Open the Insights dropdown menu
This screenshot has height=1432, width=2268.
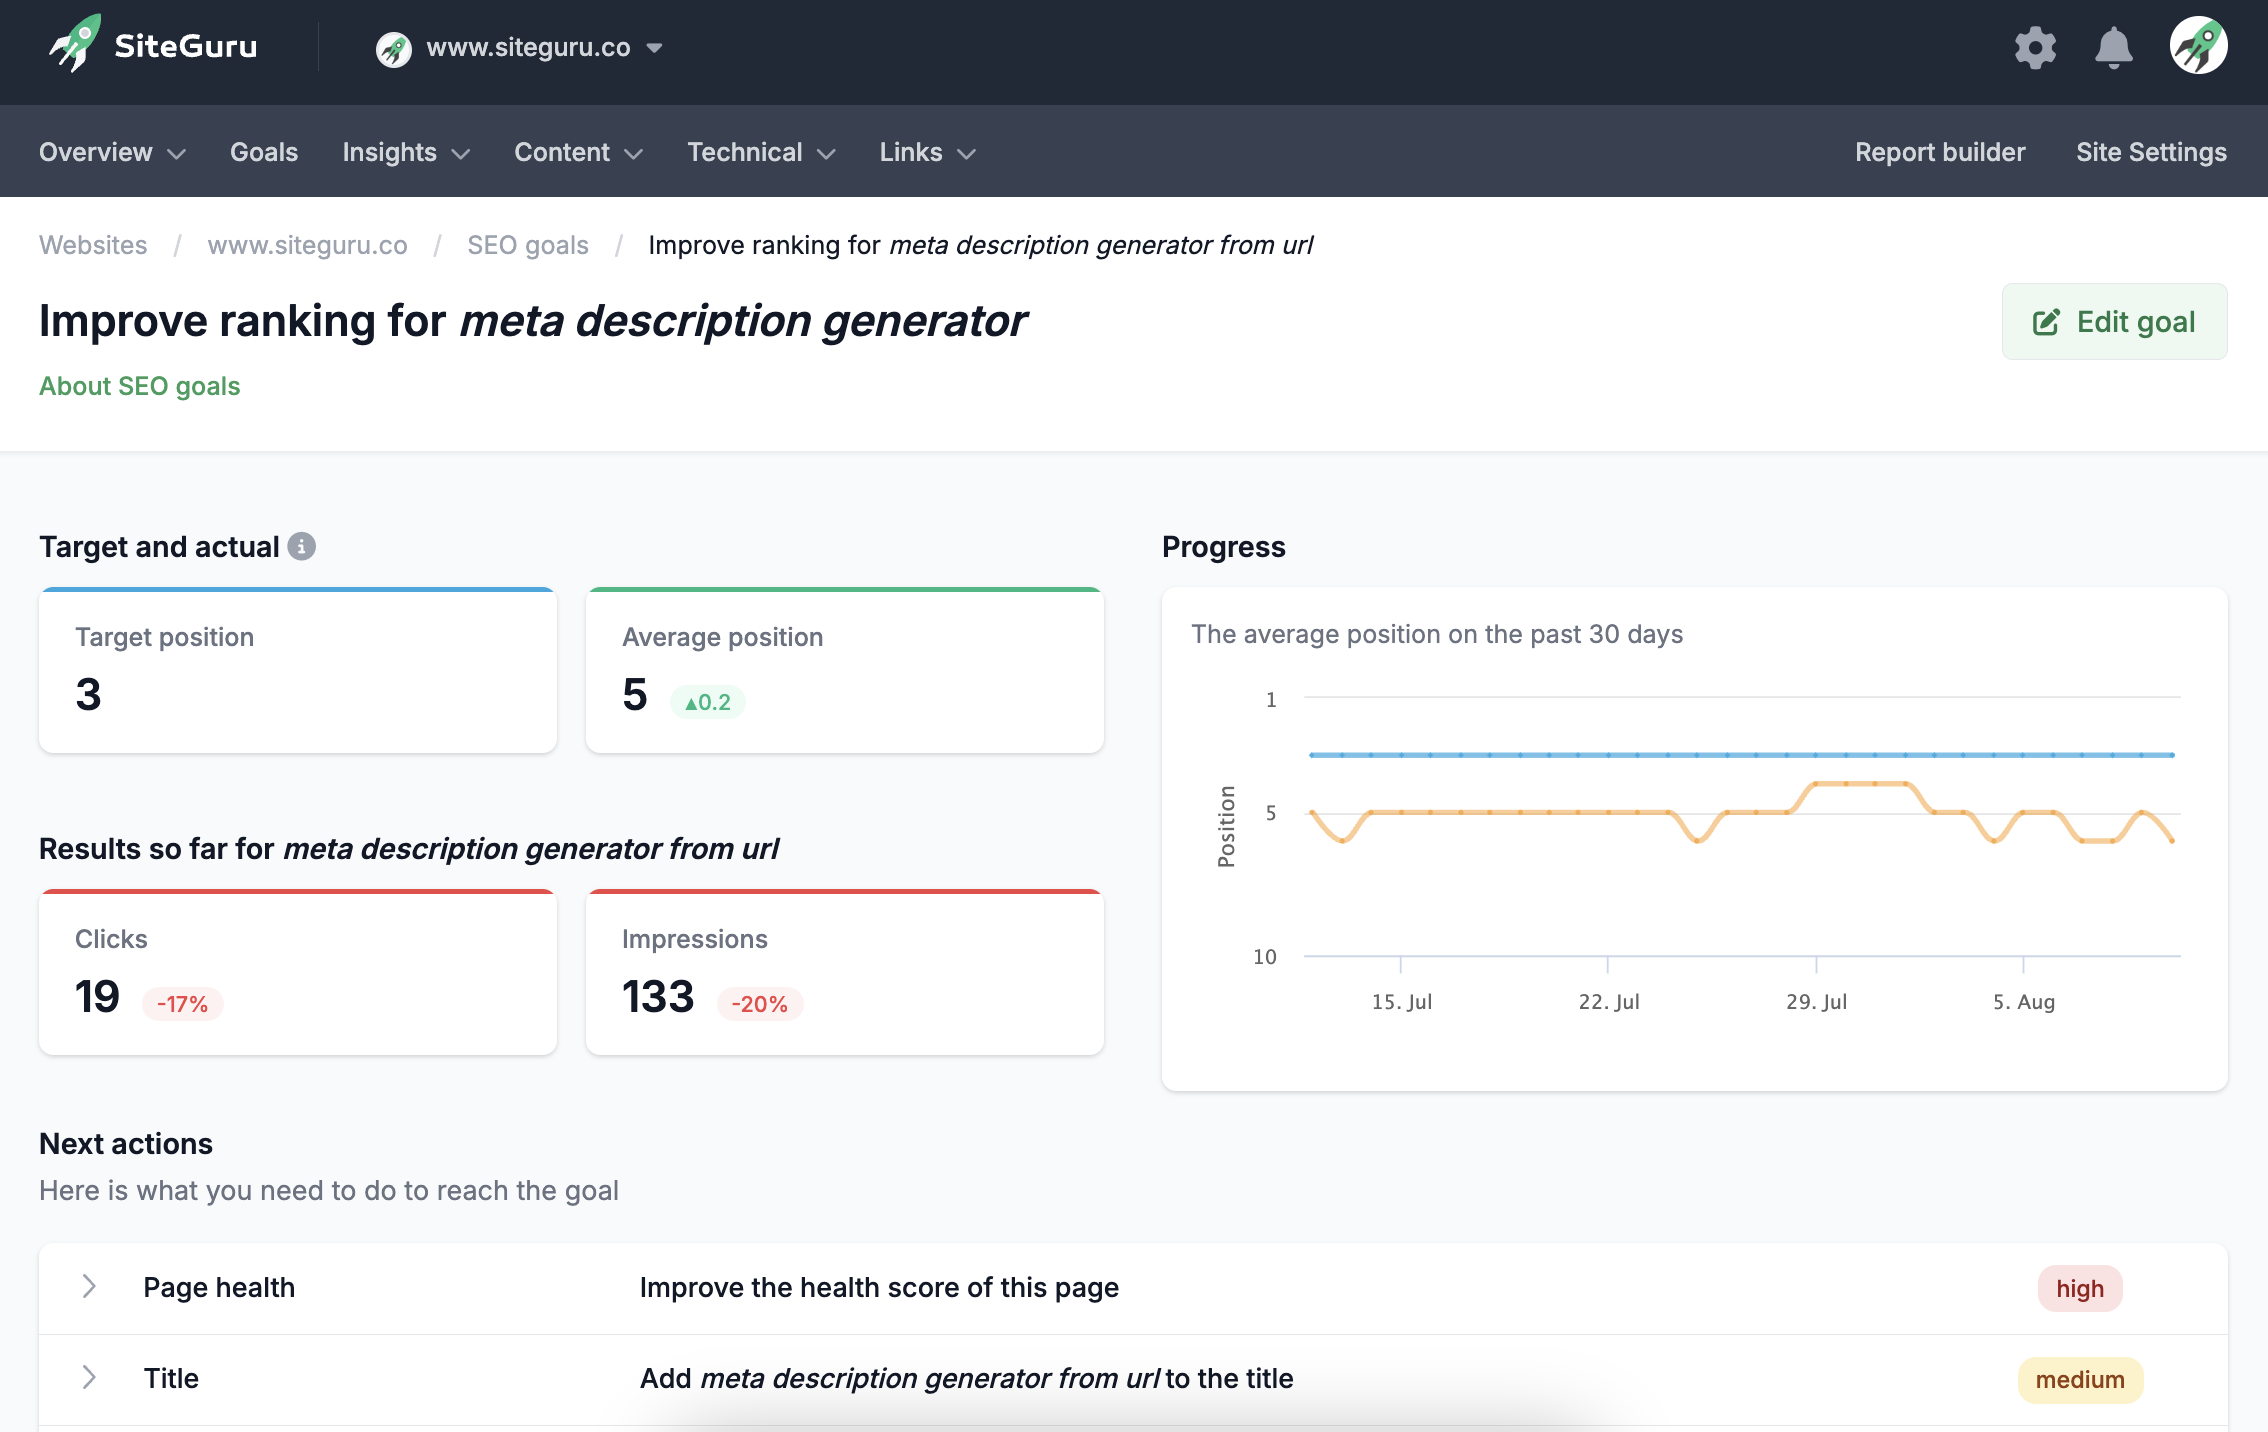pyautogui.click(x=406, y=152)
